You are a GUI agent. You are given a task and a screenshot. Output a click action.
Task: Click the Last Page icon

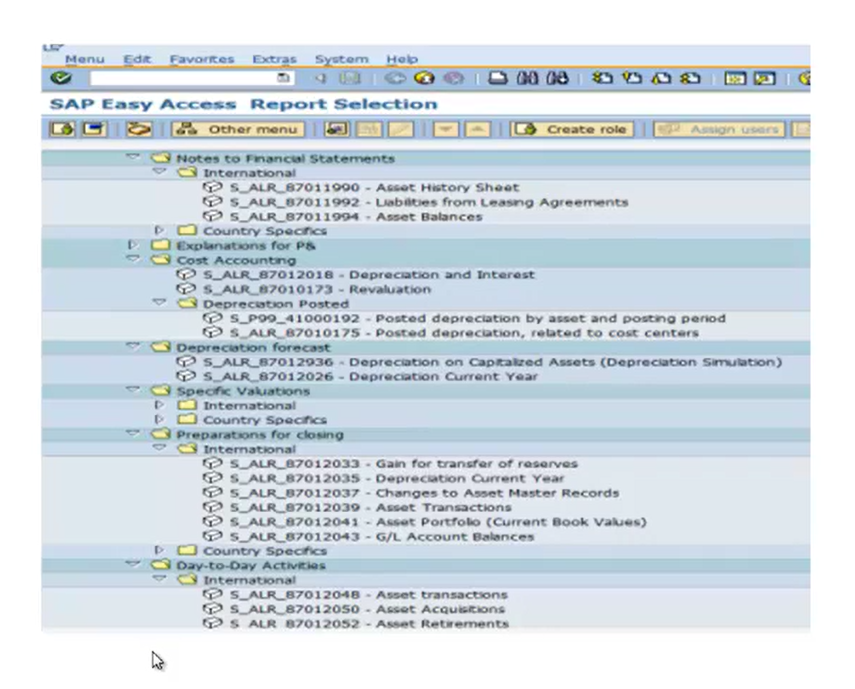(x=690, y=78)
